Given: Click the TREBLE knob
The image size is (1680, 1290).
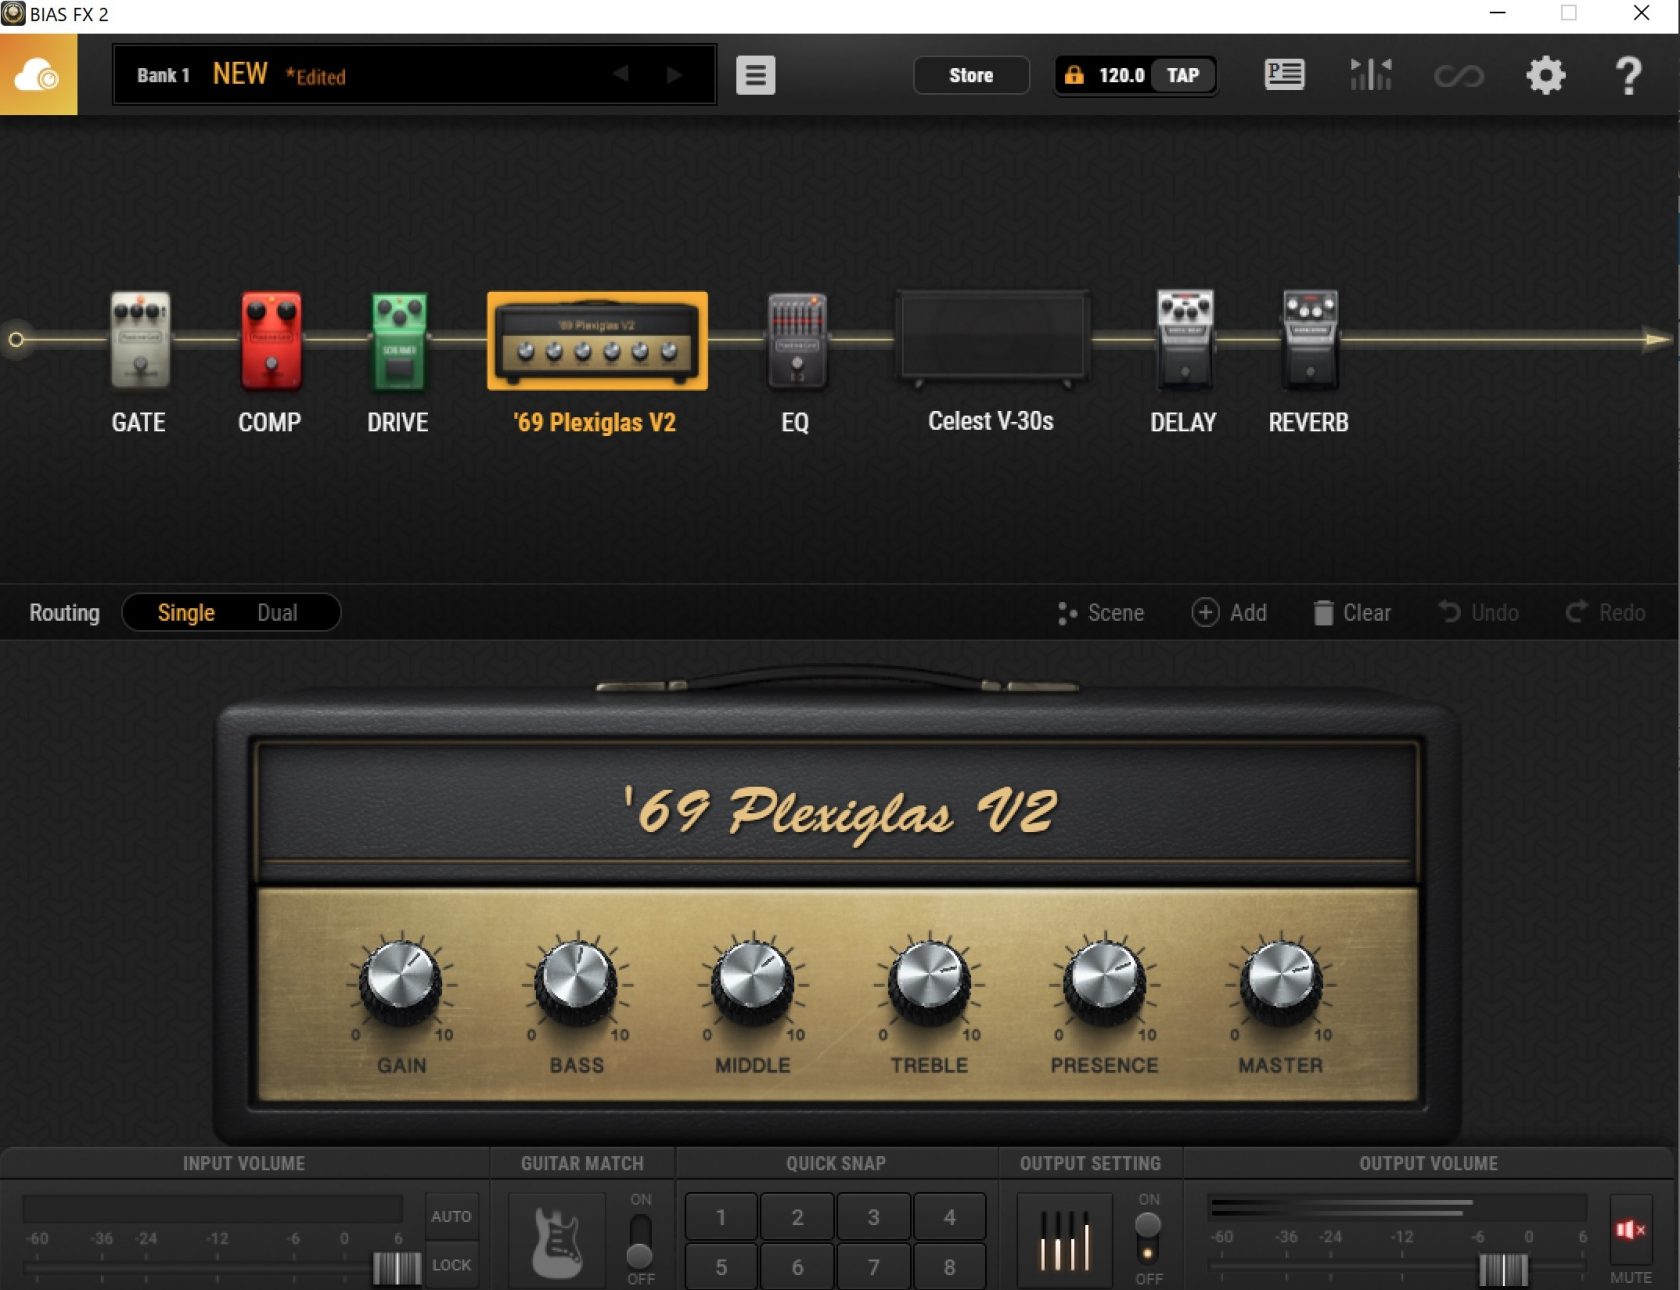Looking at the screenshot, I should pyautogui.click(x=929, y=980).
